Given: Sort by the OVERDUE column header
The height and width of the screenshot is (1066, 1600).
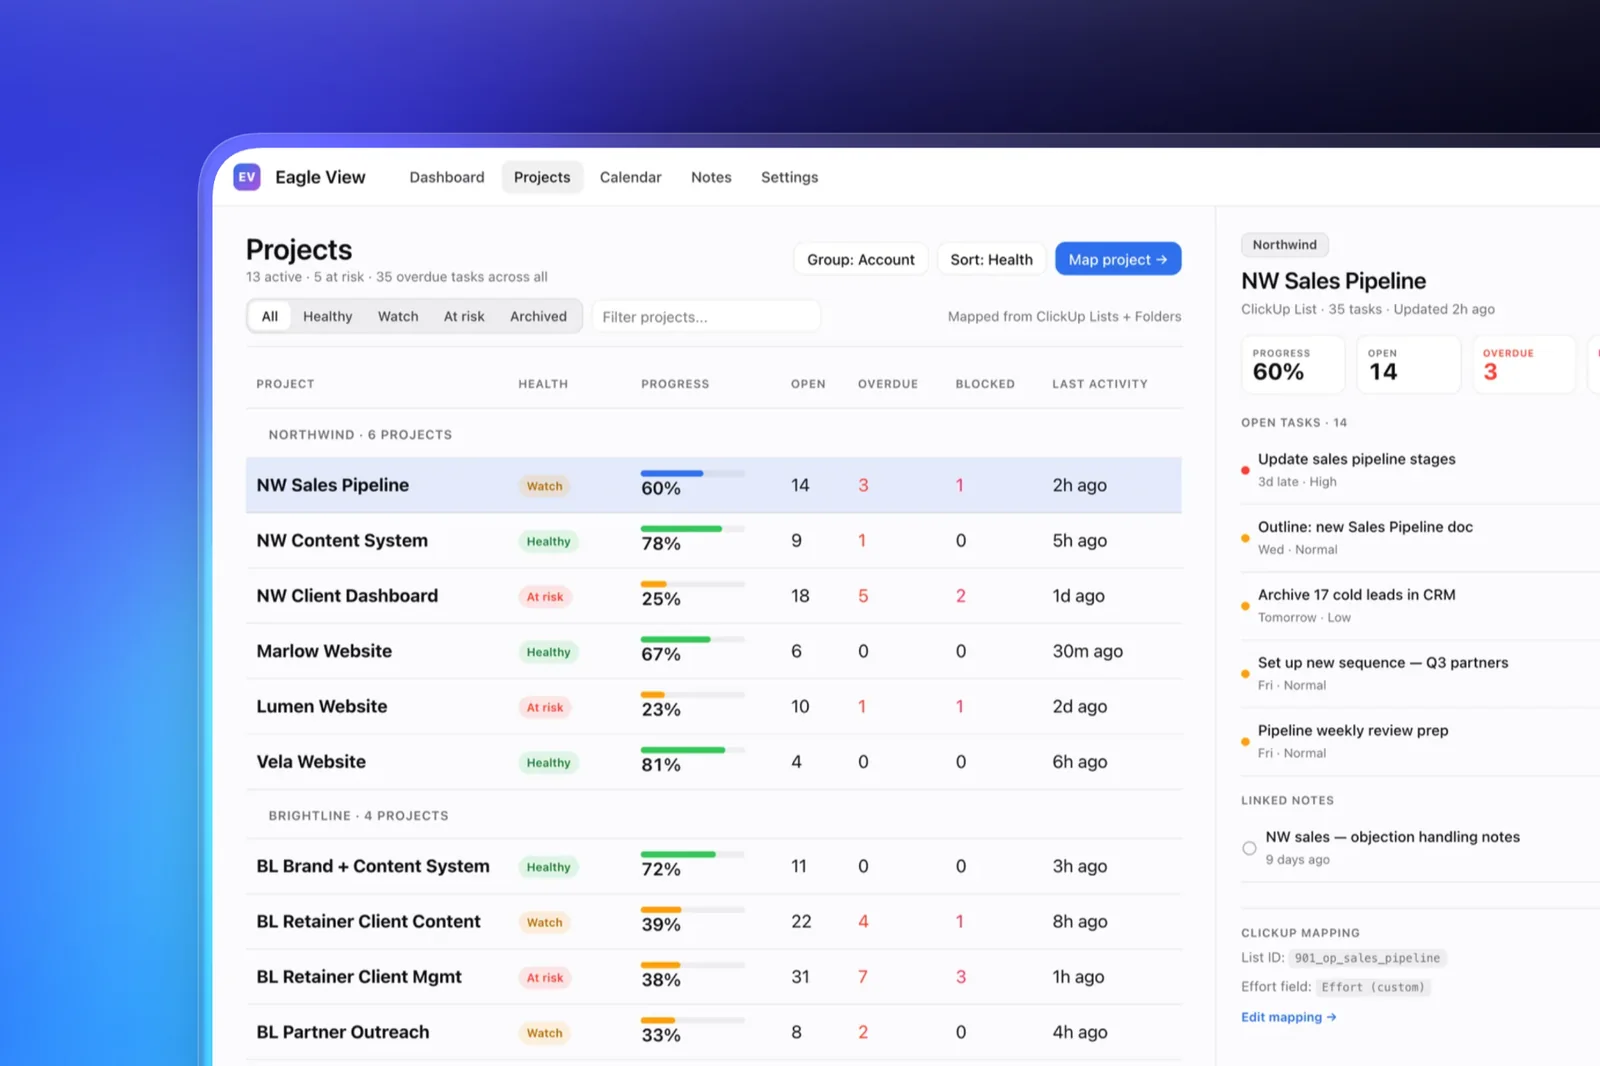Looking at the screenshot, I should (x=888, y=384).
